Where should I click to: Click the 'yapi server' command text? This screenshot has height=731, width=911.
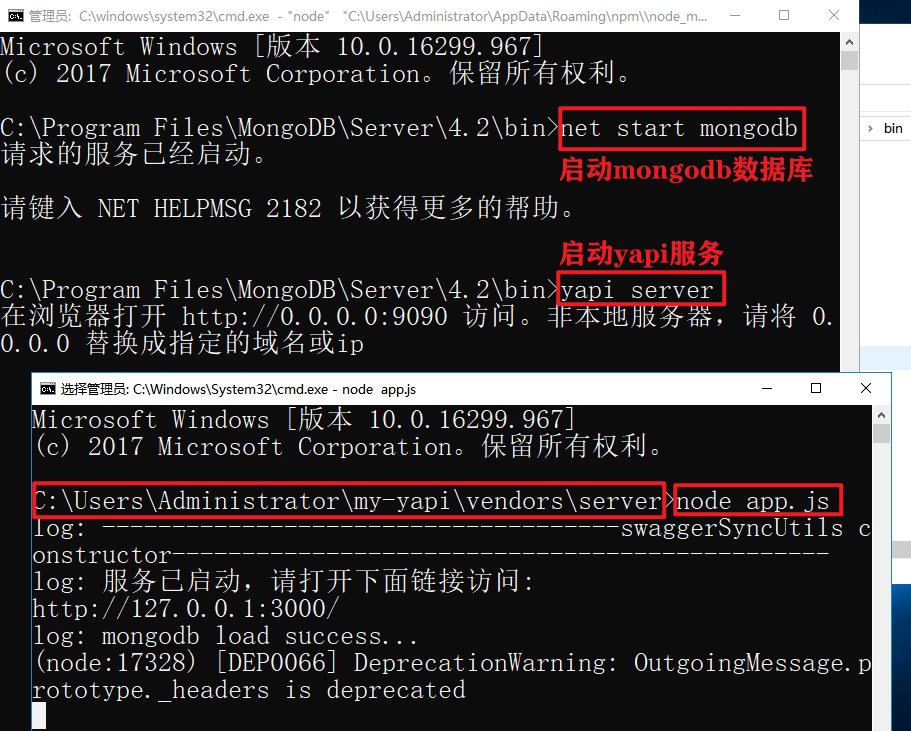(x=637, y=289)
